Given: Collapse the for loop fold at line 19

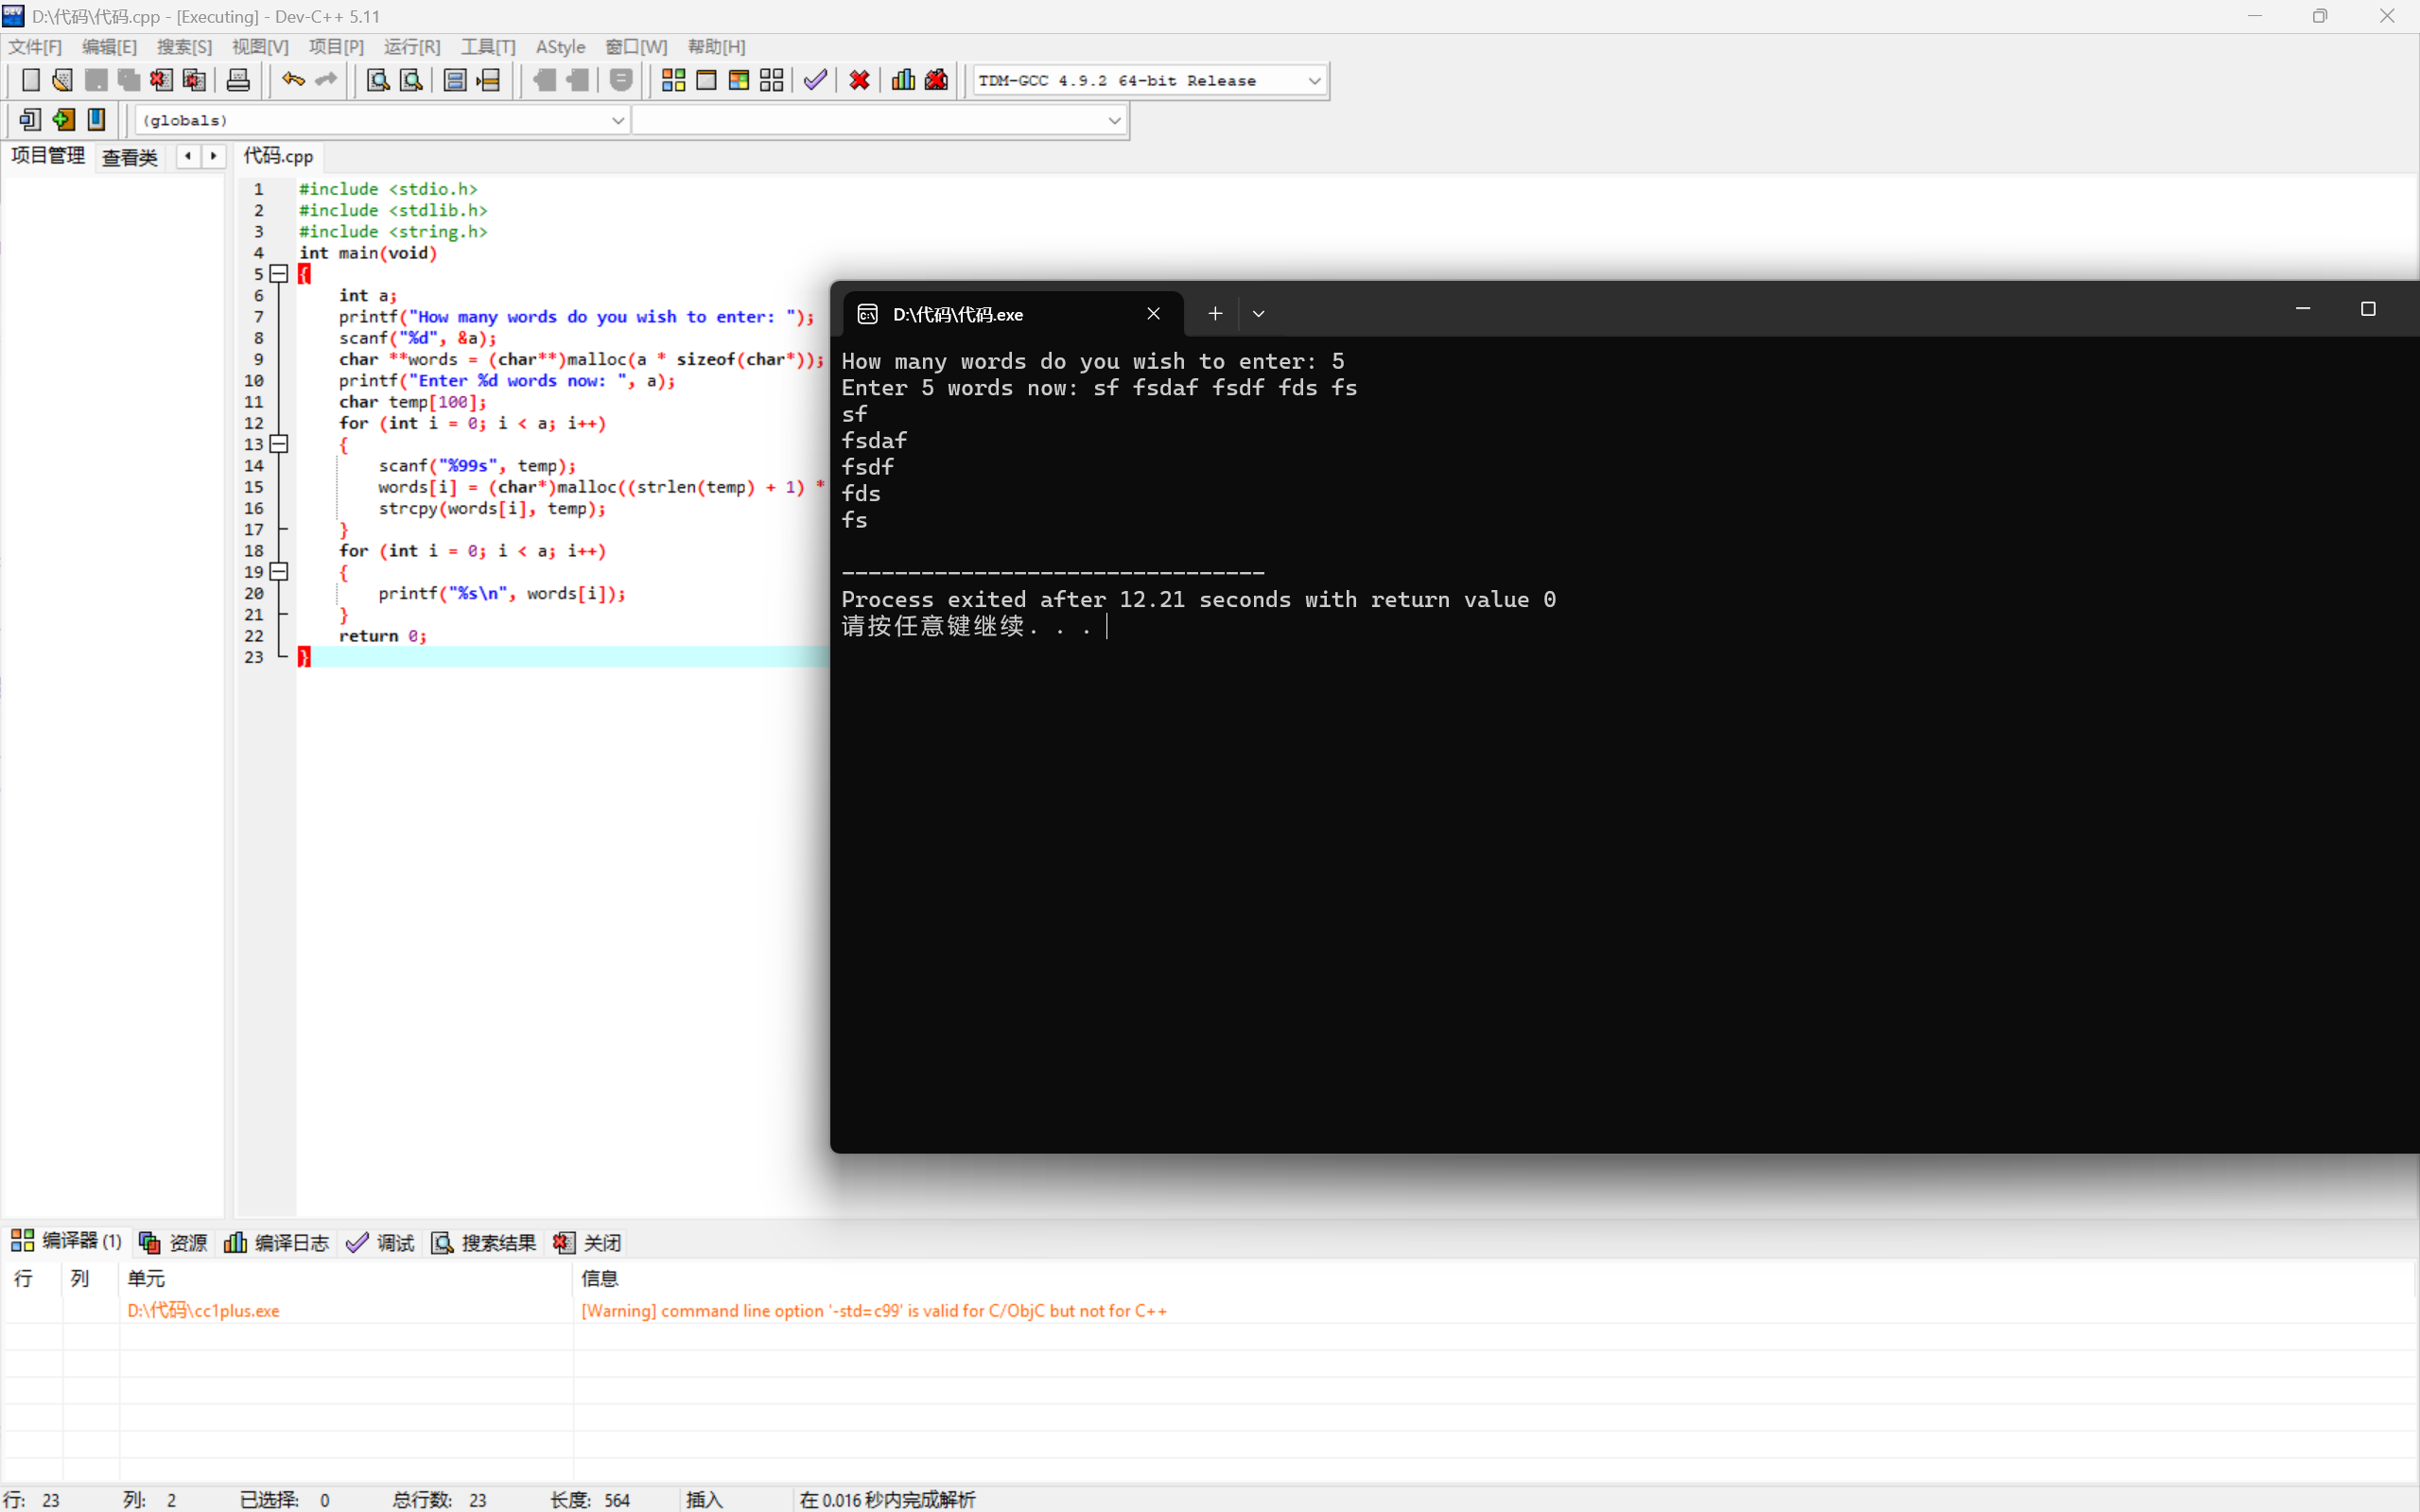Looking at the screenshot, I should pos(279,572).
